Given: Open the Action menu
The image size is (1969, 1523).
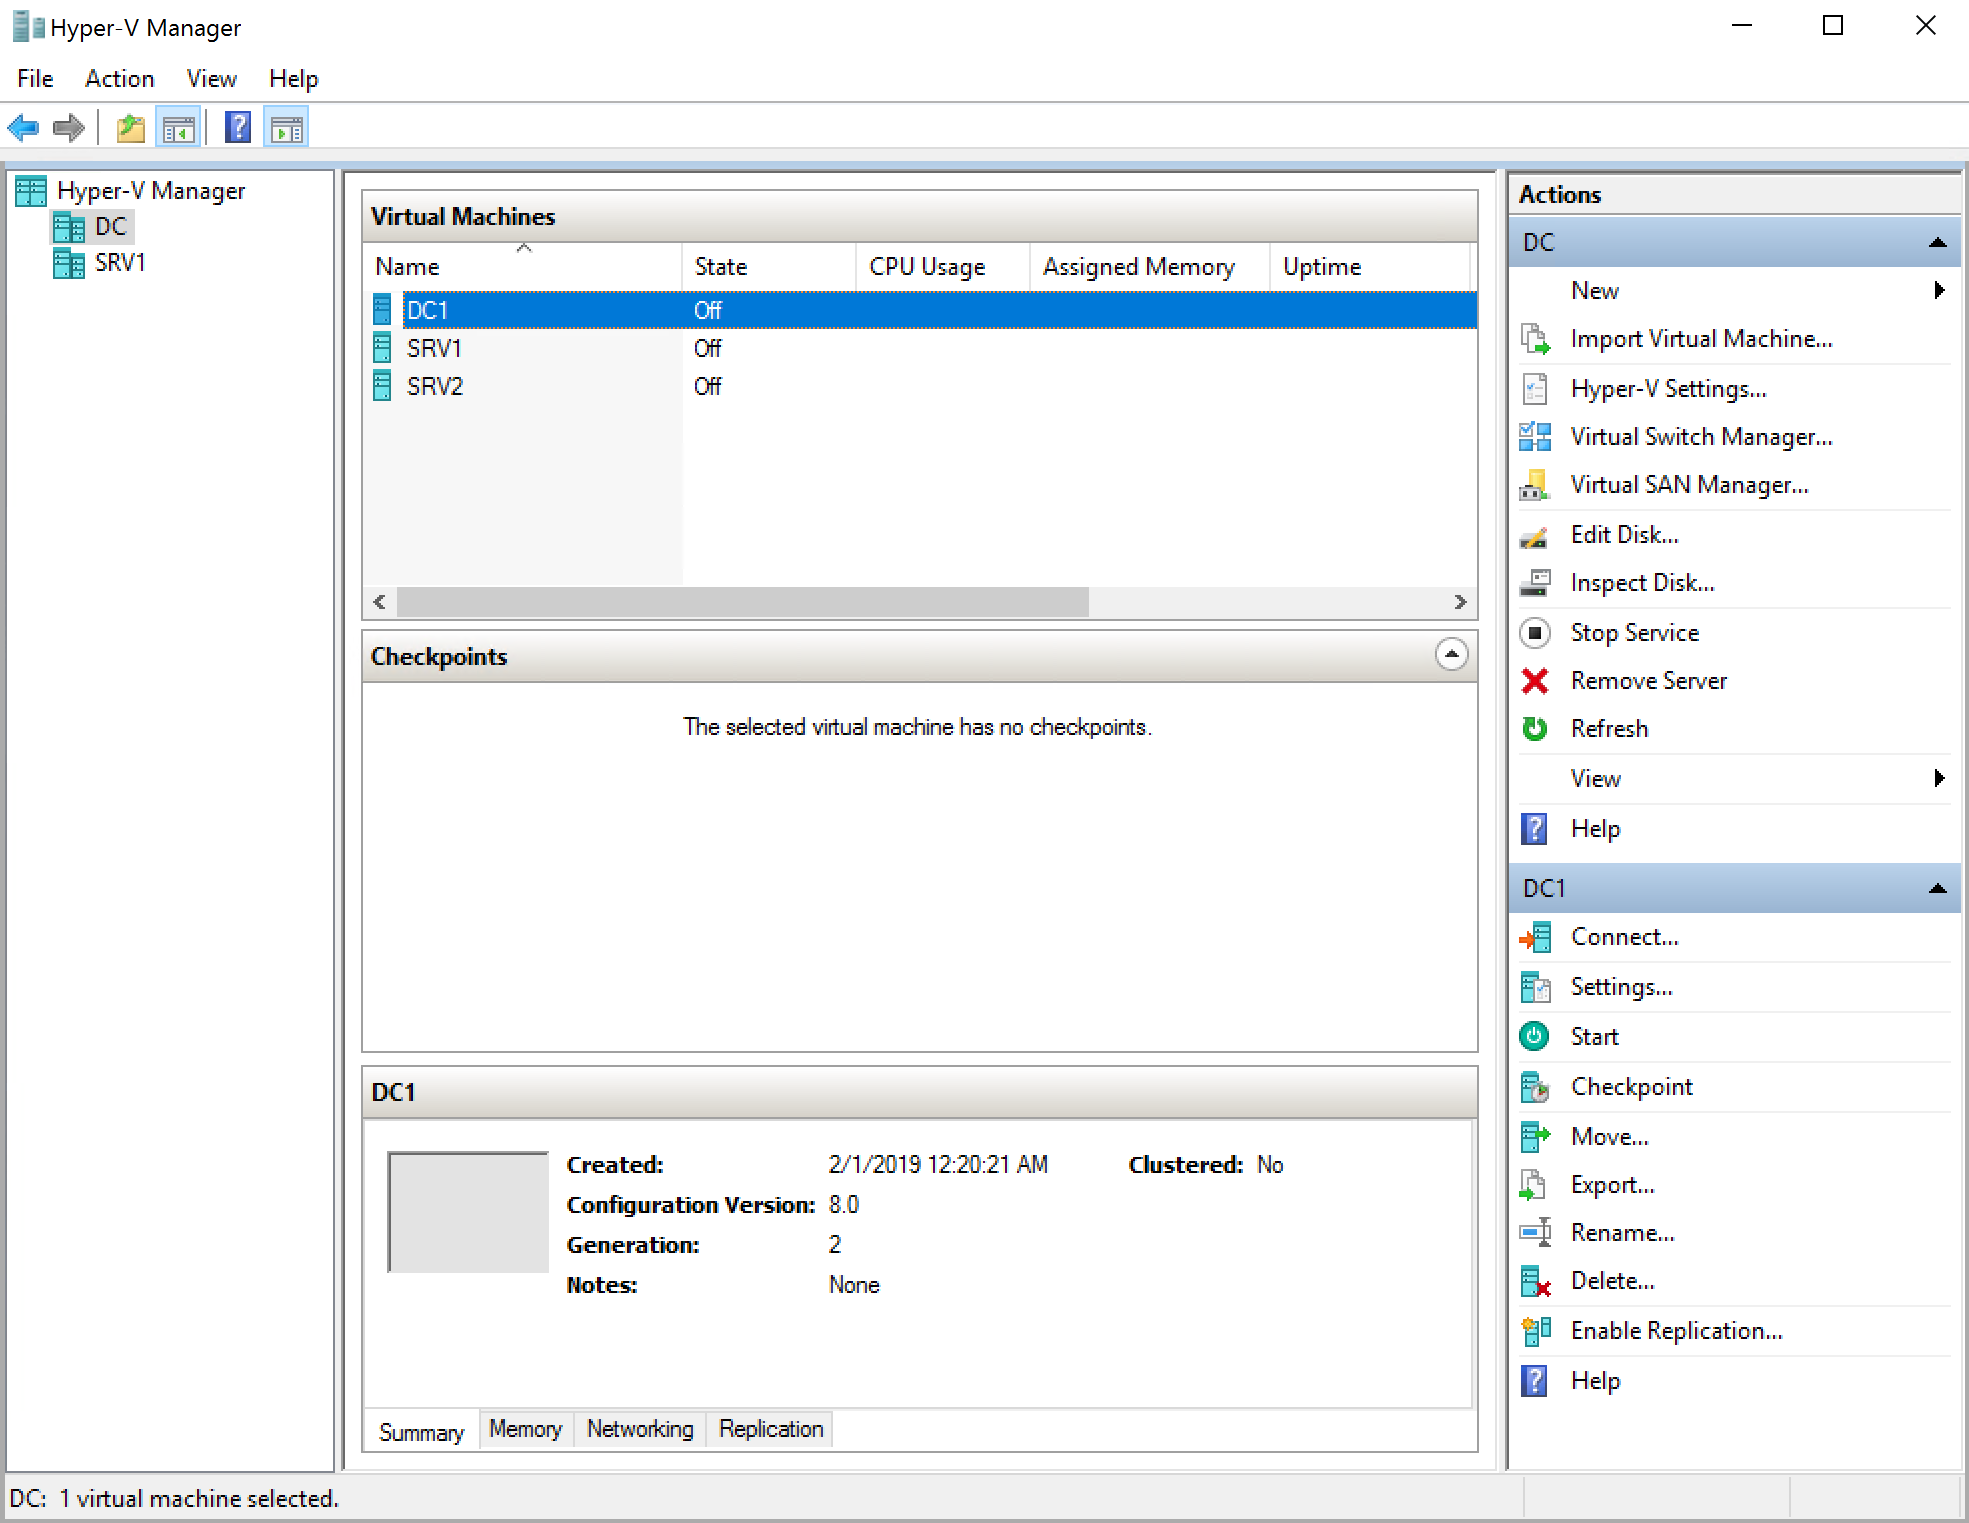Looking at the screenshot, I should pos(119,78).
